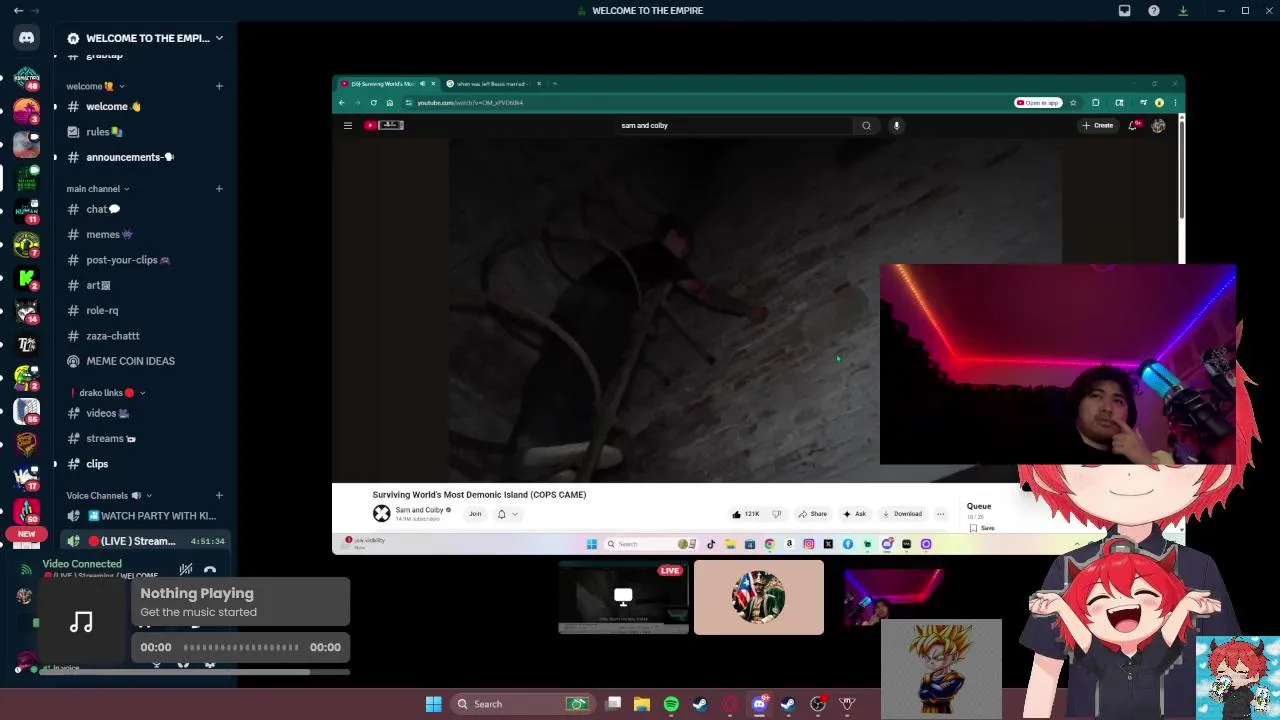Open Discord inbox icon in title bar
1280x720 pixels.
[1124, 10]
